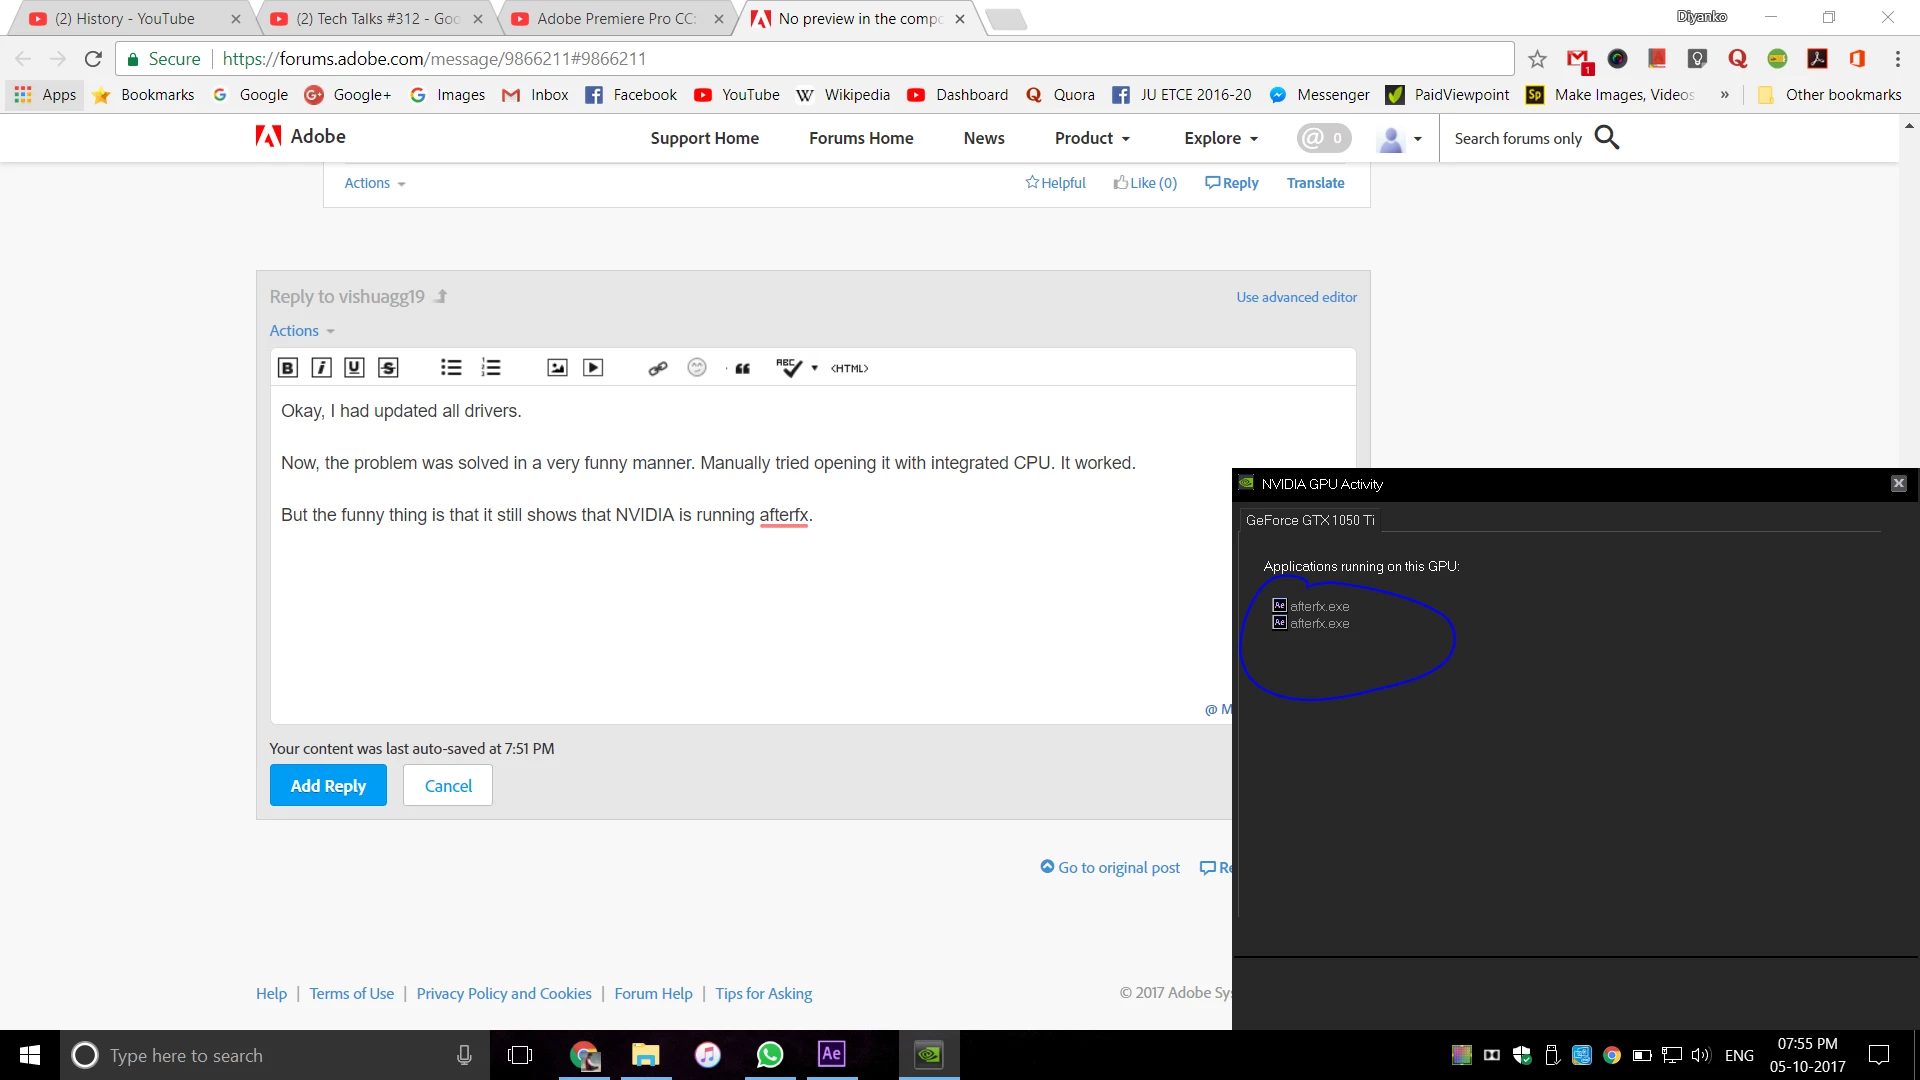Expand the spell check dropdown arrow

pos(815,368)
